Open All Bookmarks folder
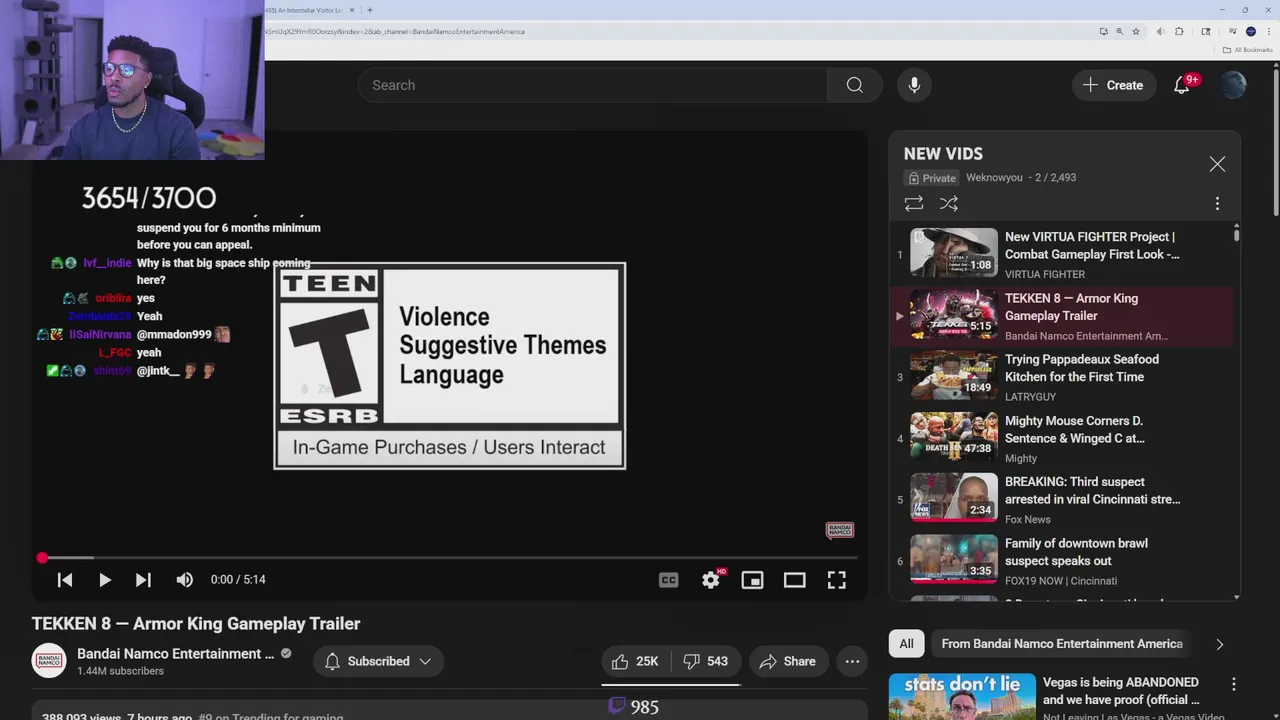The image size is (1280, 720). [x=1248, y=50]
